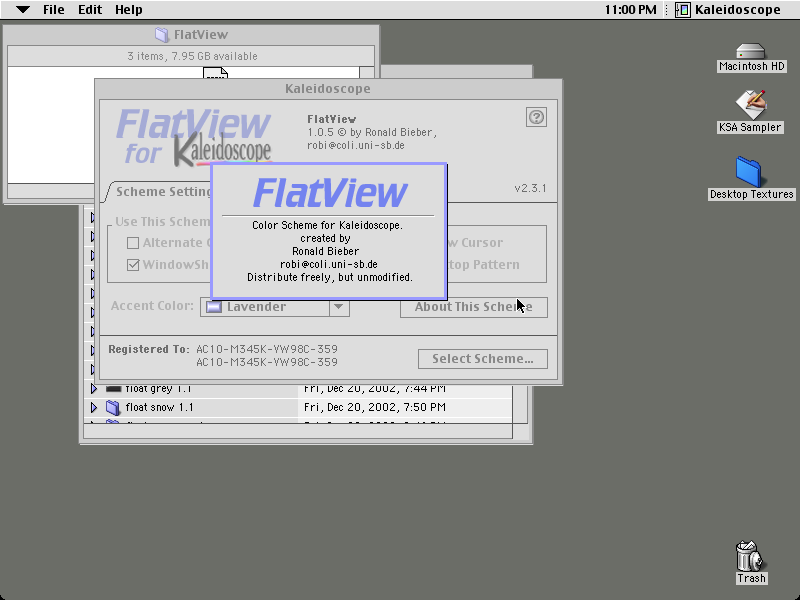Open the Help menu
Image resolution: width=800 pixels, height=600 pixels.
coord(129,10)
